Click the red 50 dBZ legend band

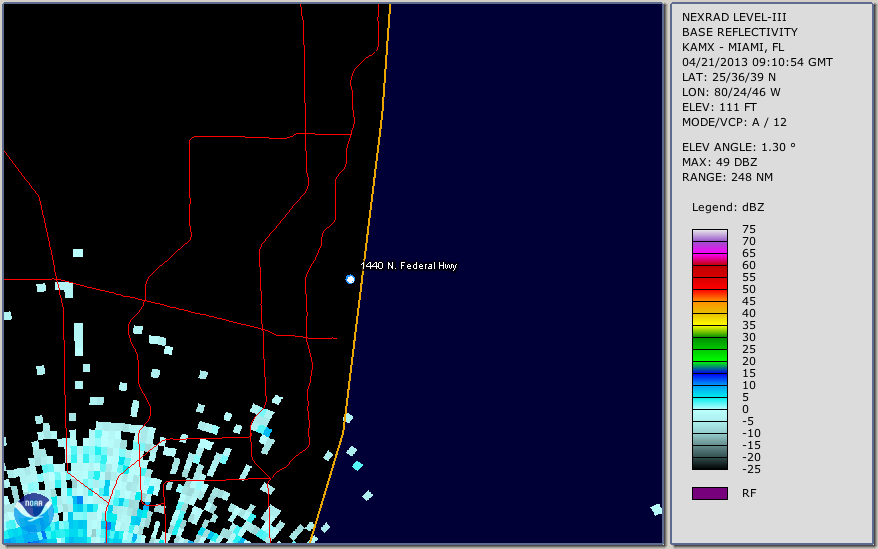[709, 283]
